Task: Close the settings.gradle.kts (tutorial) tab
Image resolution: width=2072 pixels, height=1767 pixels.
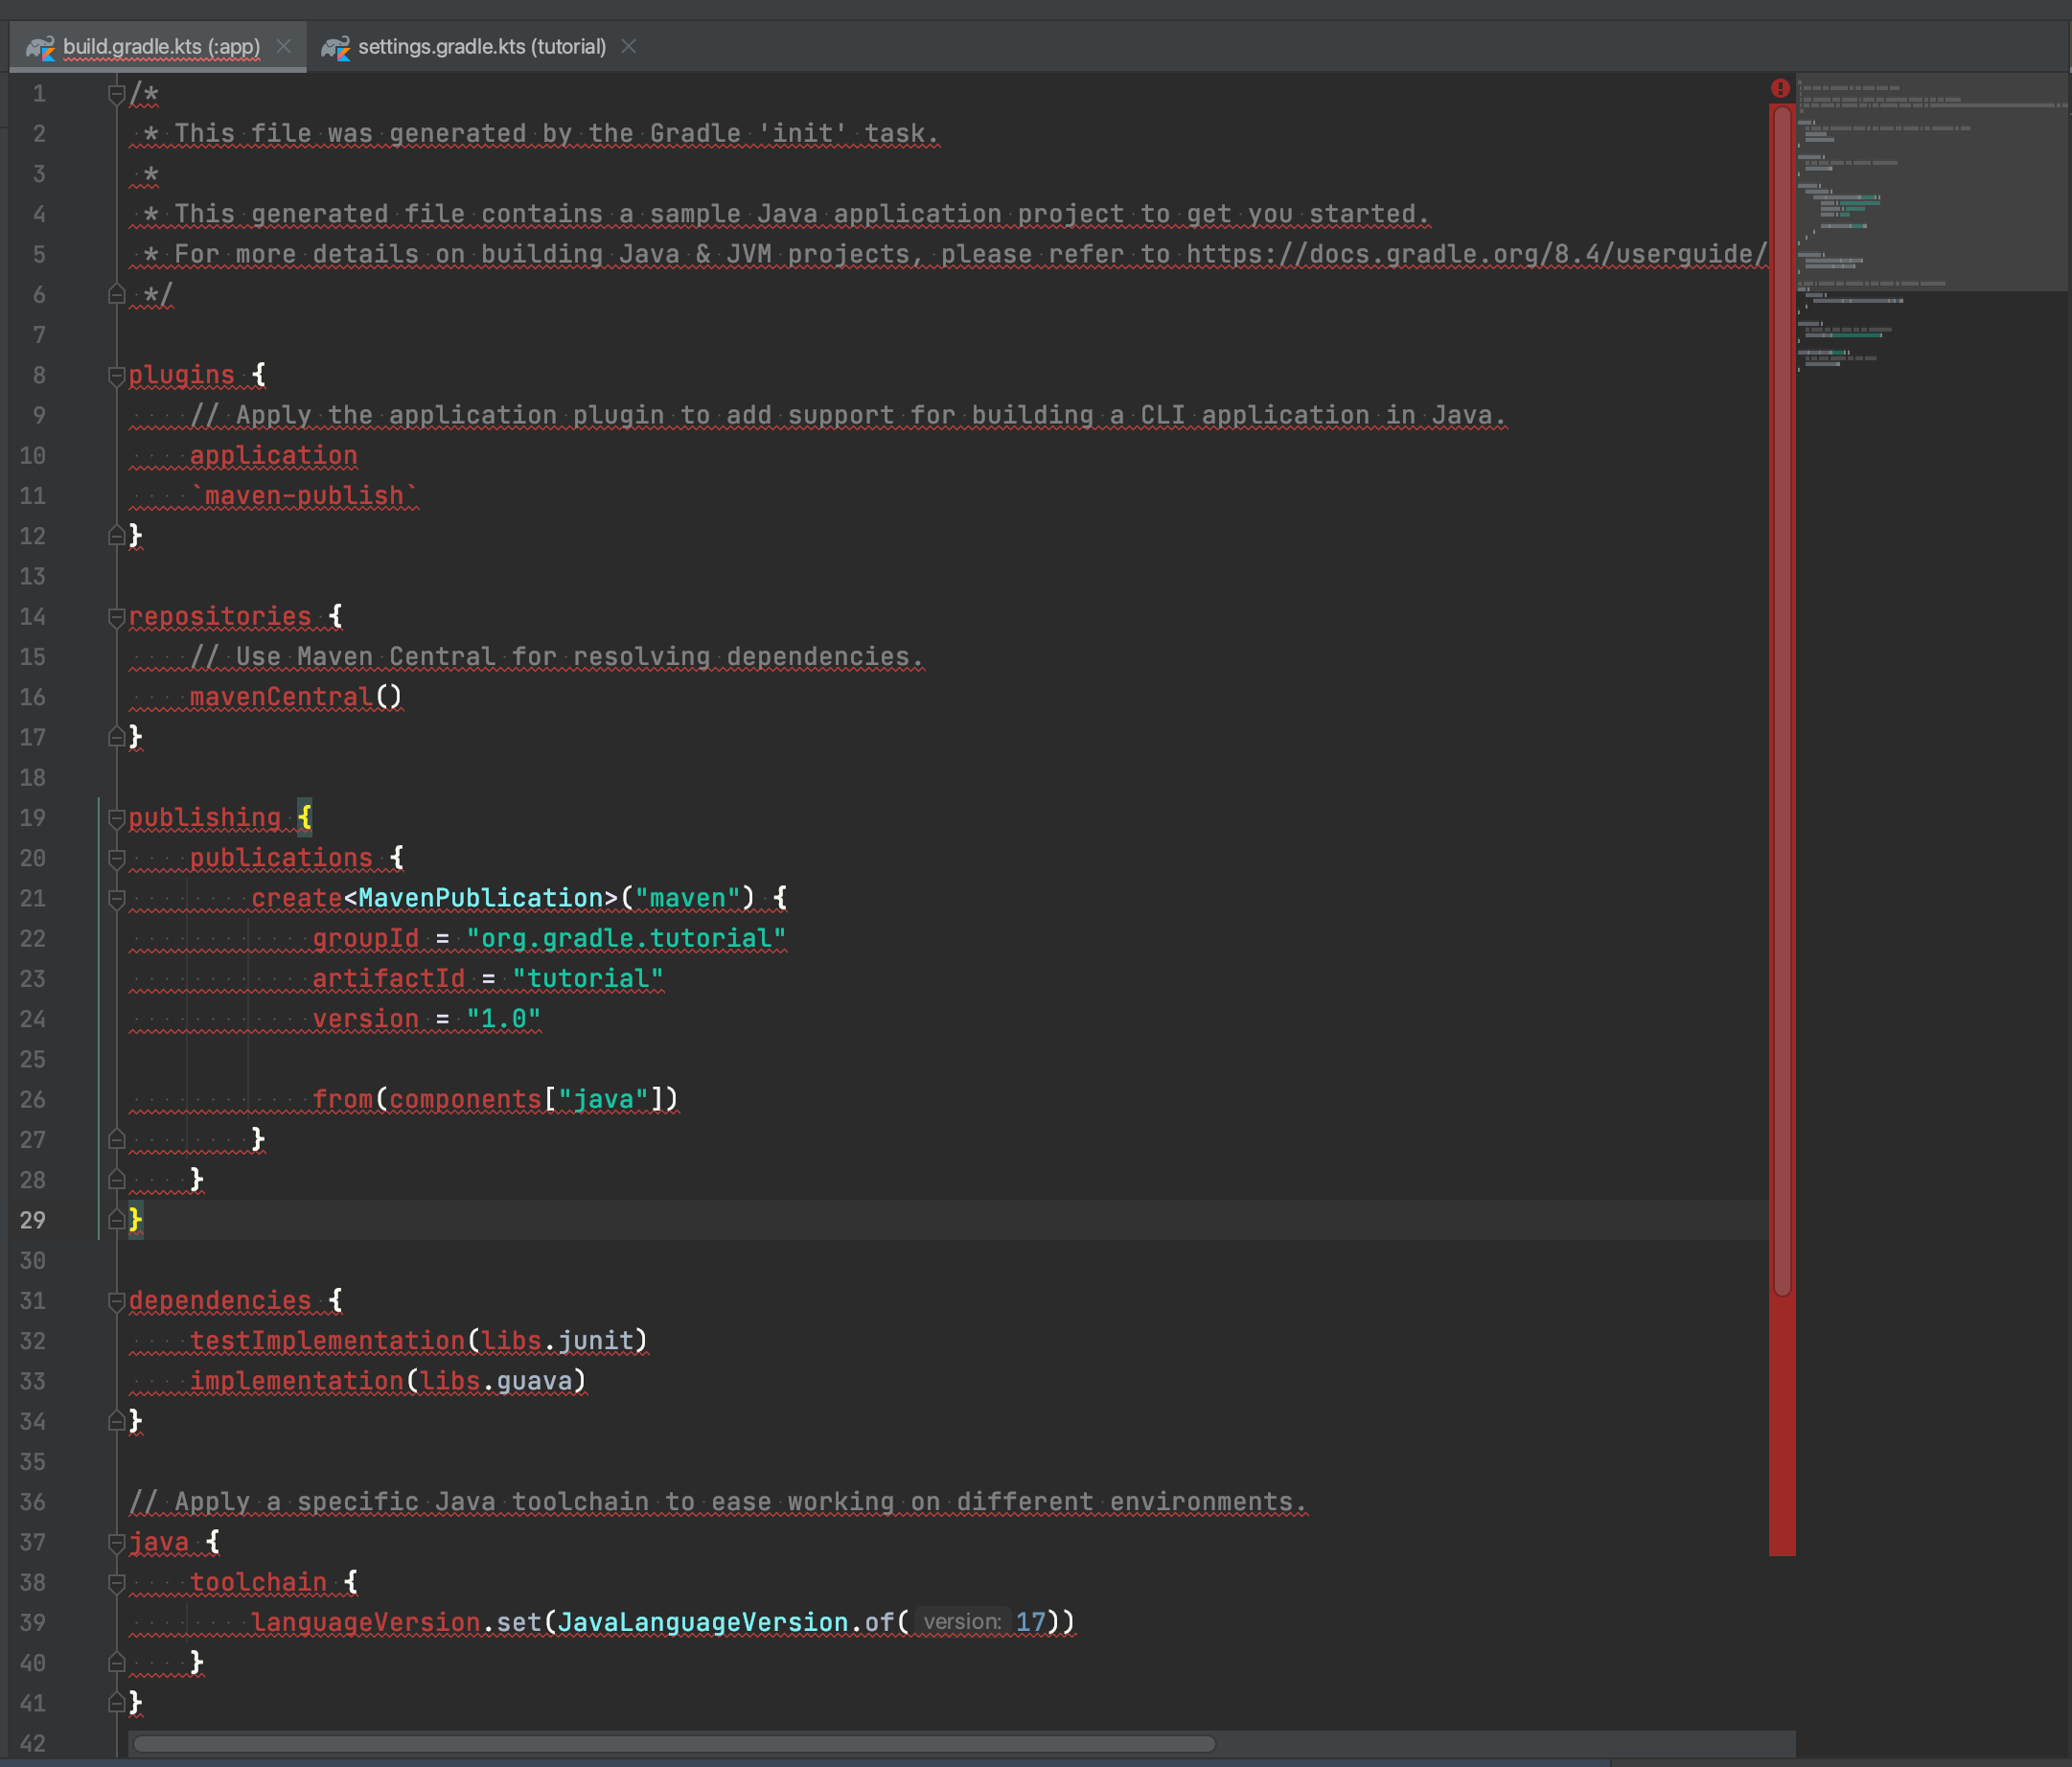Action: pyautogui.click(x=628, y=46)
